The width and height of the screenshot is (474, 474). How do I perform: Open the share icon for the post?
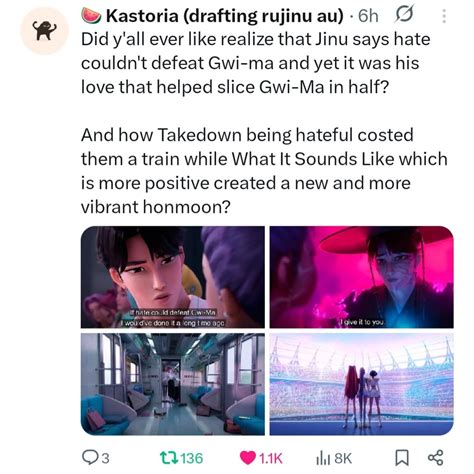[435, 457]
